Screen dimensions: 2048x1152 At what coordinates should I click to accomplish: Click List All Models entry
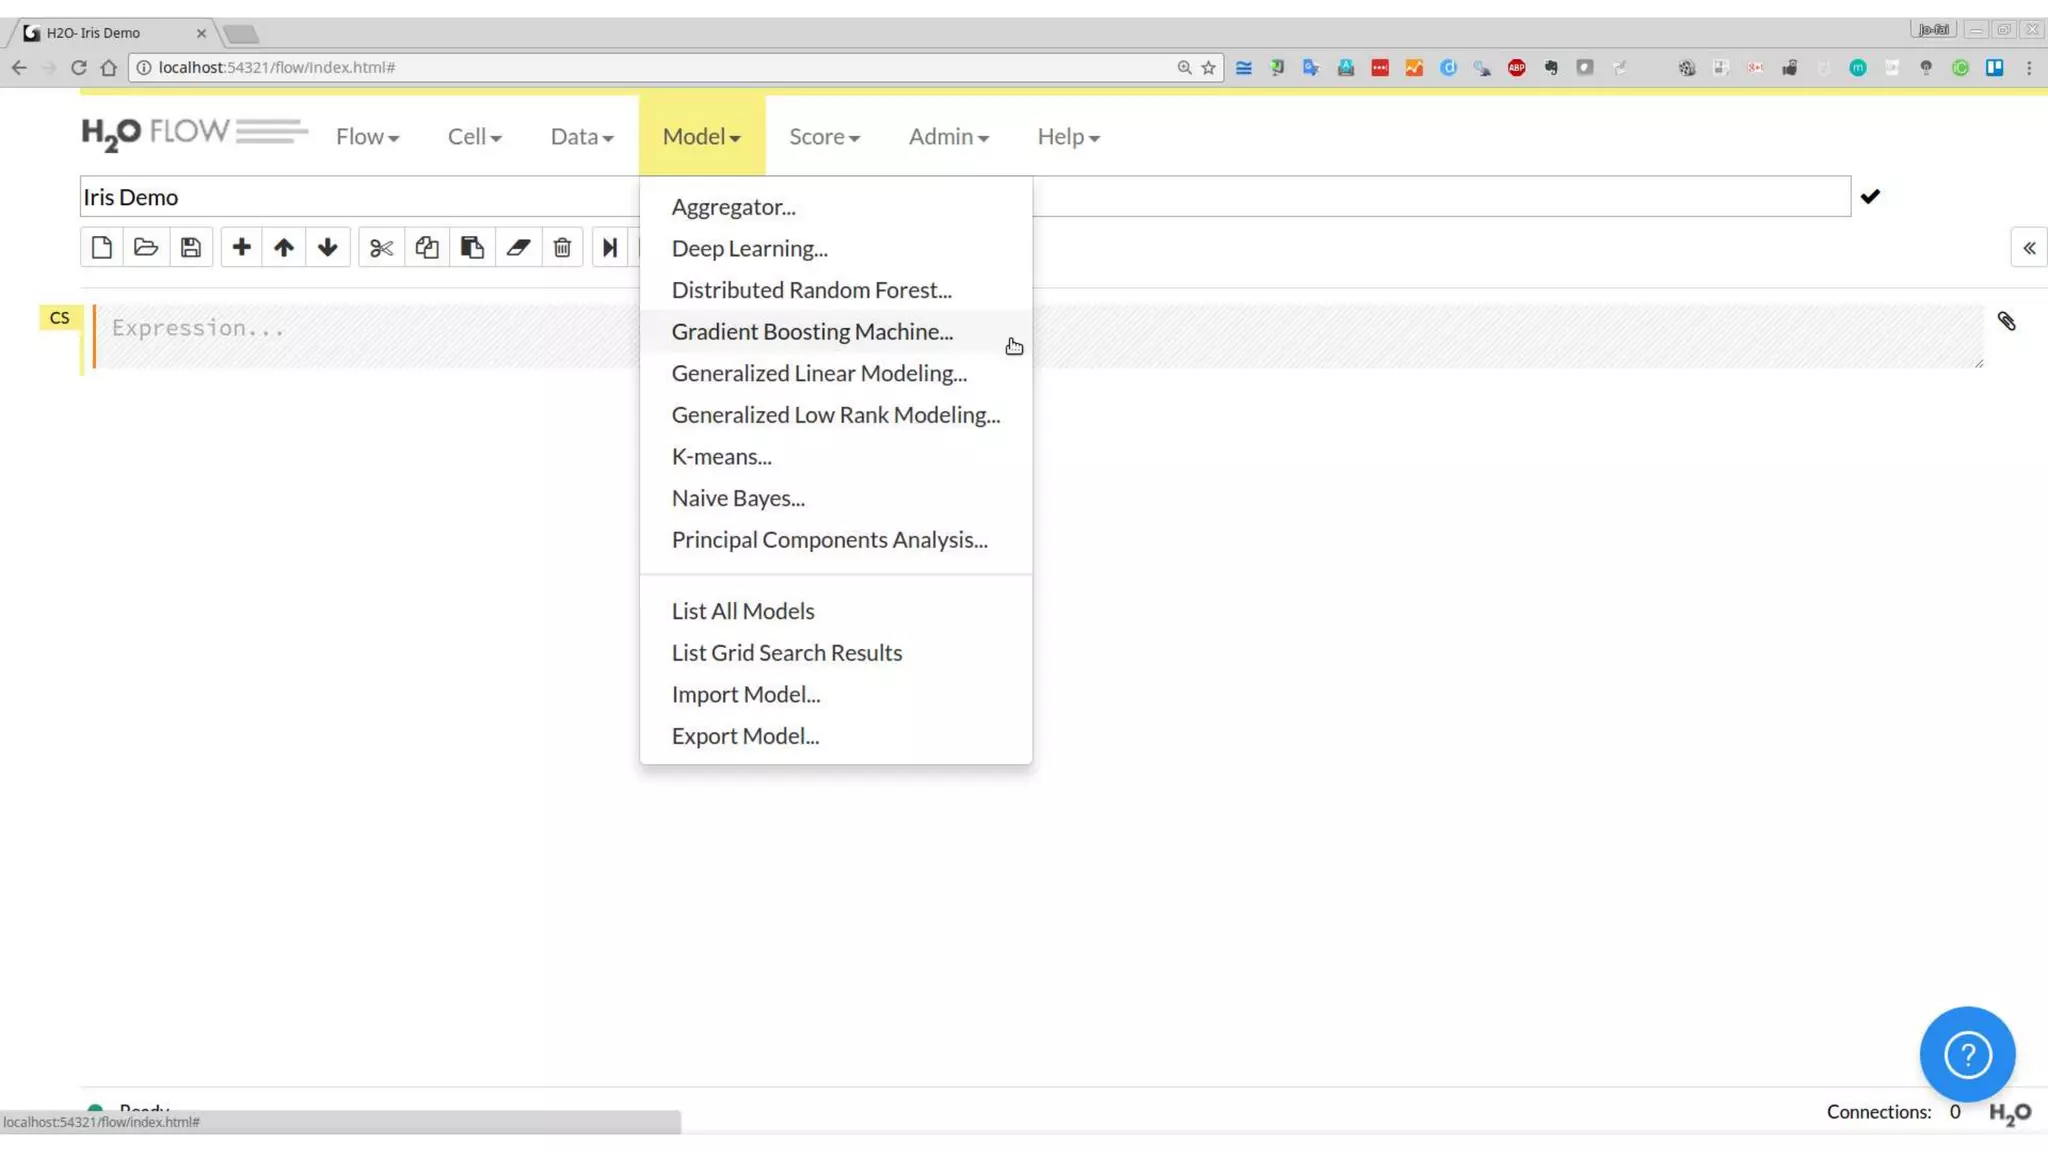pos(742,611)
